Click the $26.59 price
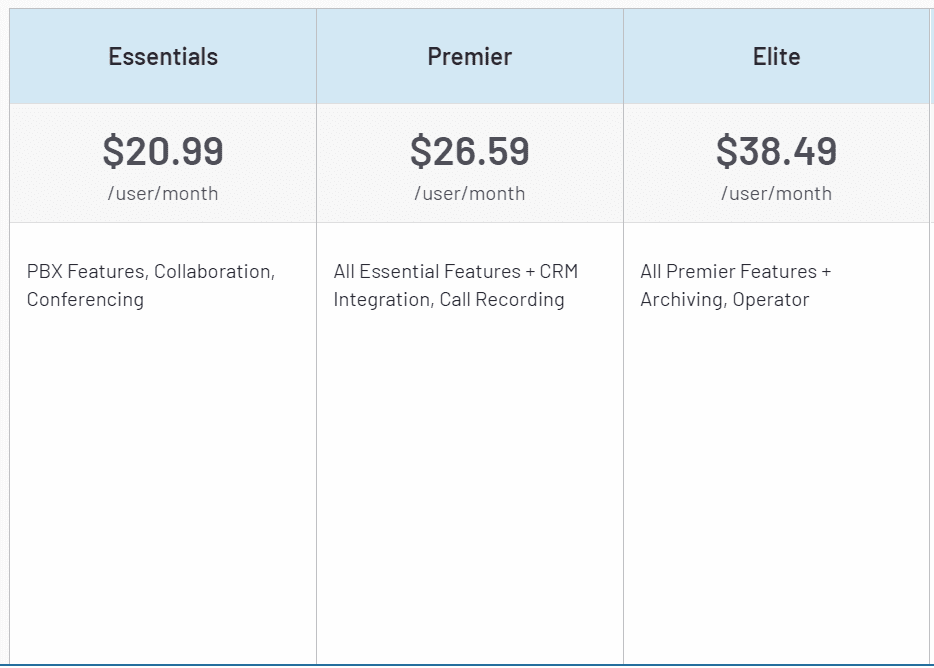 (x=470, y=151)
